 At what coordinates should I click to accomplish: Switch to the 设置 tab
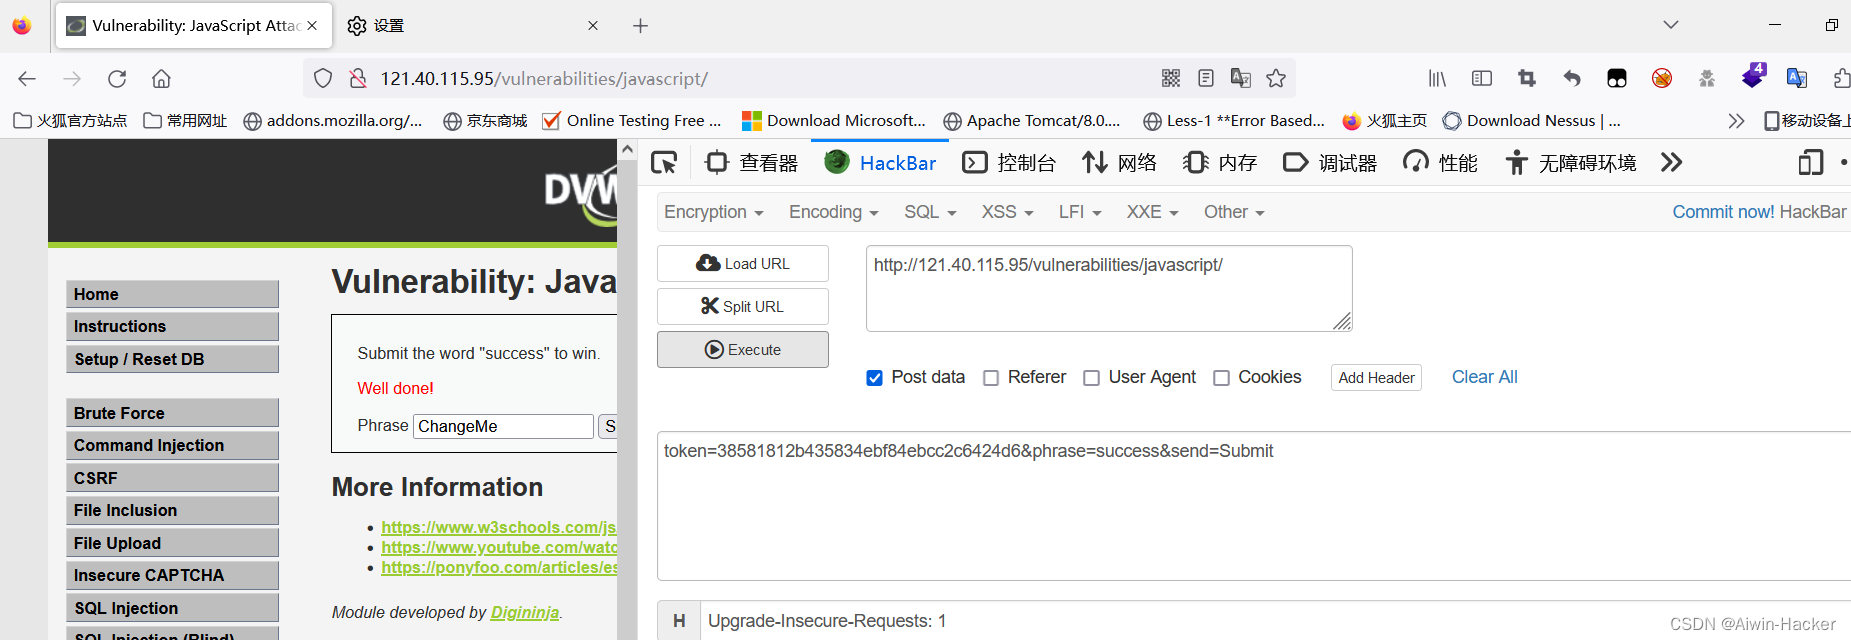click(473, 26)
